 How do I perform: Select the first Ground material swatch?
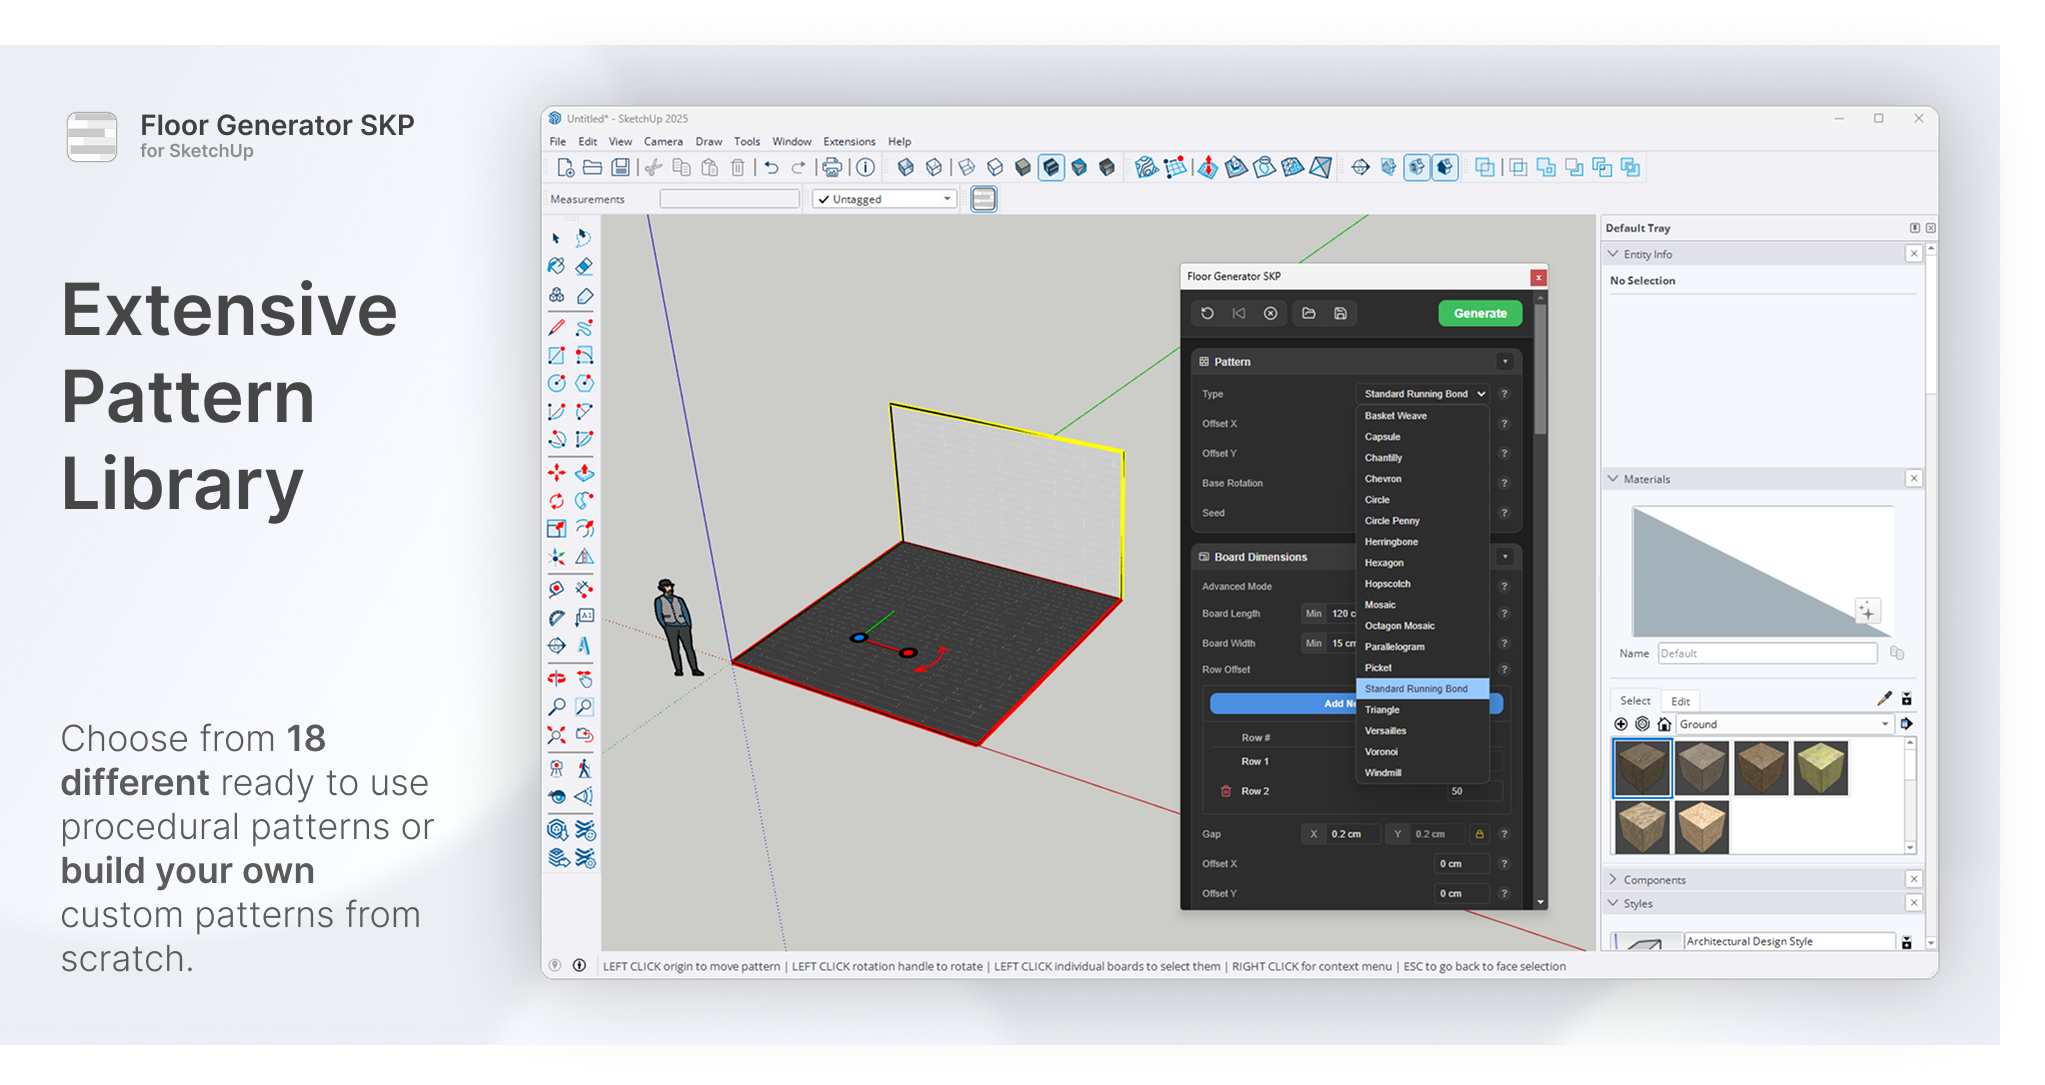click(1642, 768)
